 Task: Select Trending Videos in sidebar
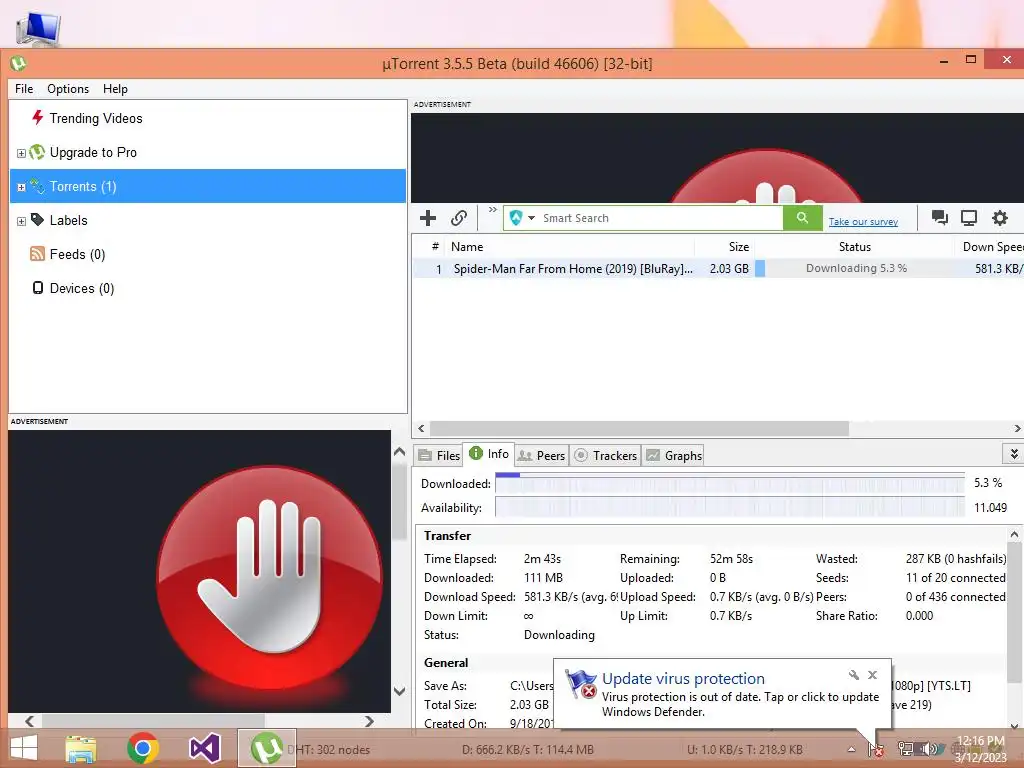click(x=95, y=118)
